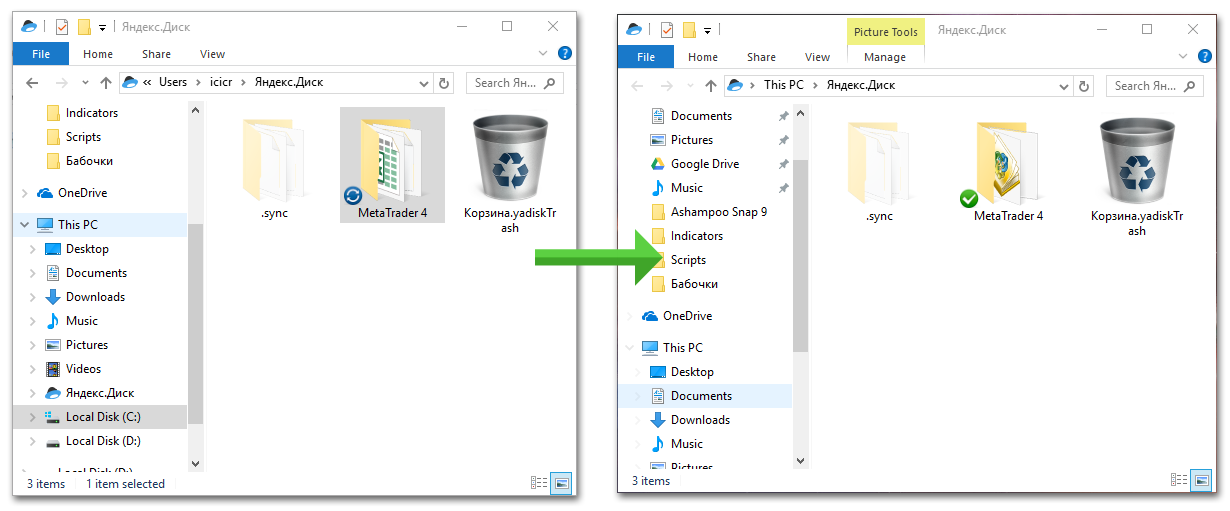Switch to details view in left window status bar
The width and height of the screenshot is (1230, 511).
pyautogui.click(x=540, y=483)
